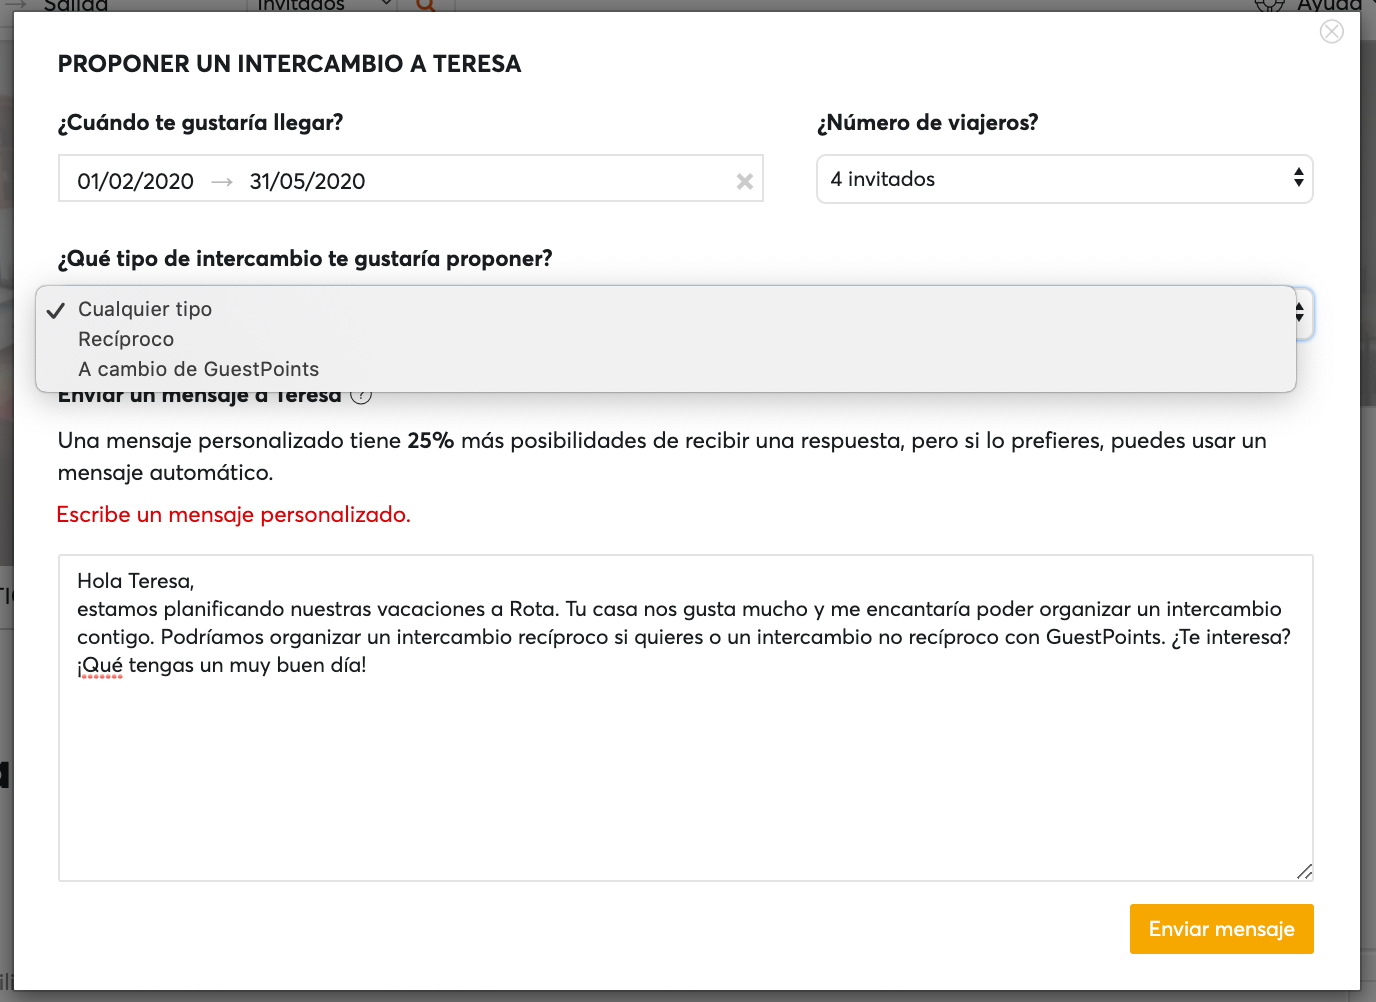This screenshot has height=1002, width=1376.
Task: Click the '¿Cuándo te gustaría llegar?' label
Action: tap(200, 123)
